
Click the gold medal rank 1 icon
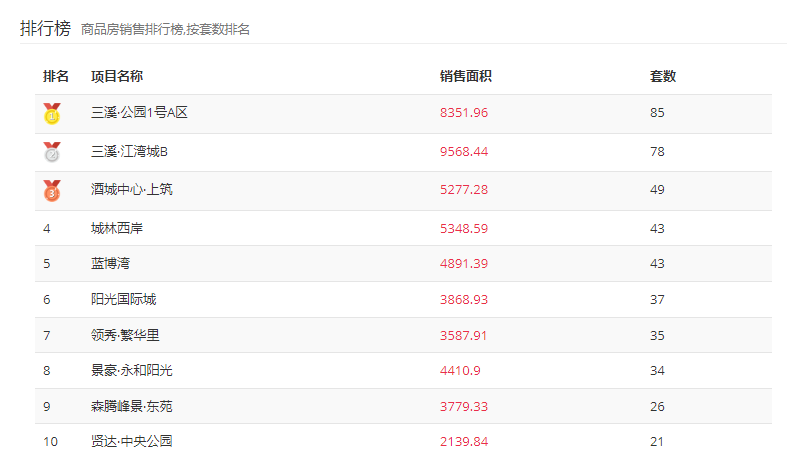[x=52, y=113]
